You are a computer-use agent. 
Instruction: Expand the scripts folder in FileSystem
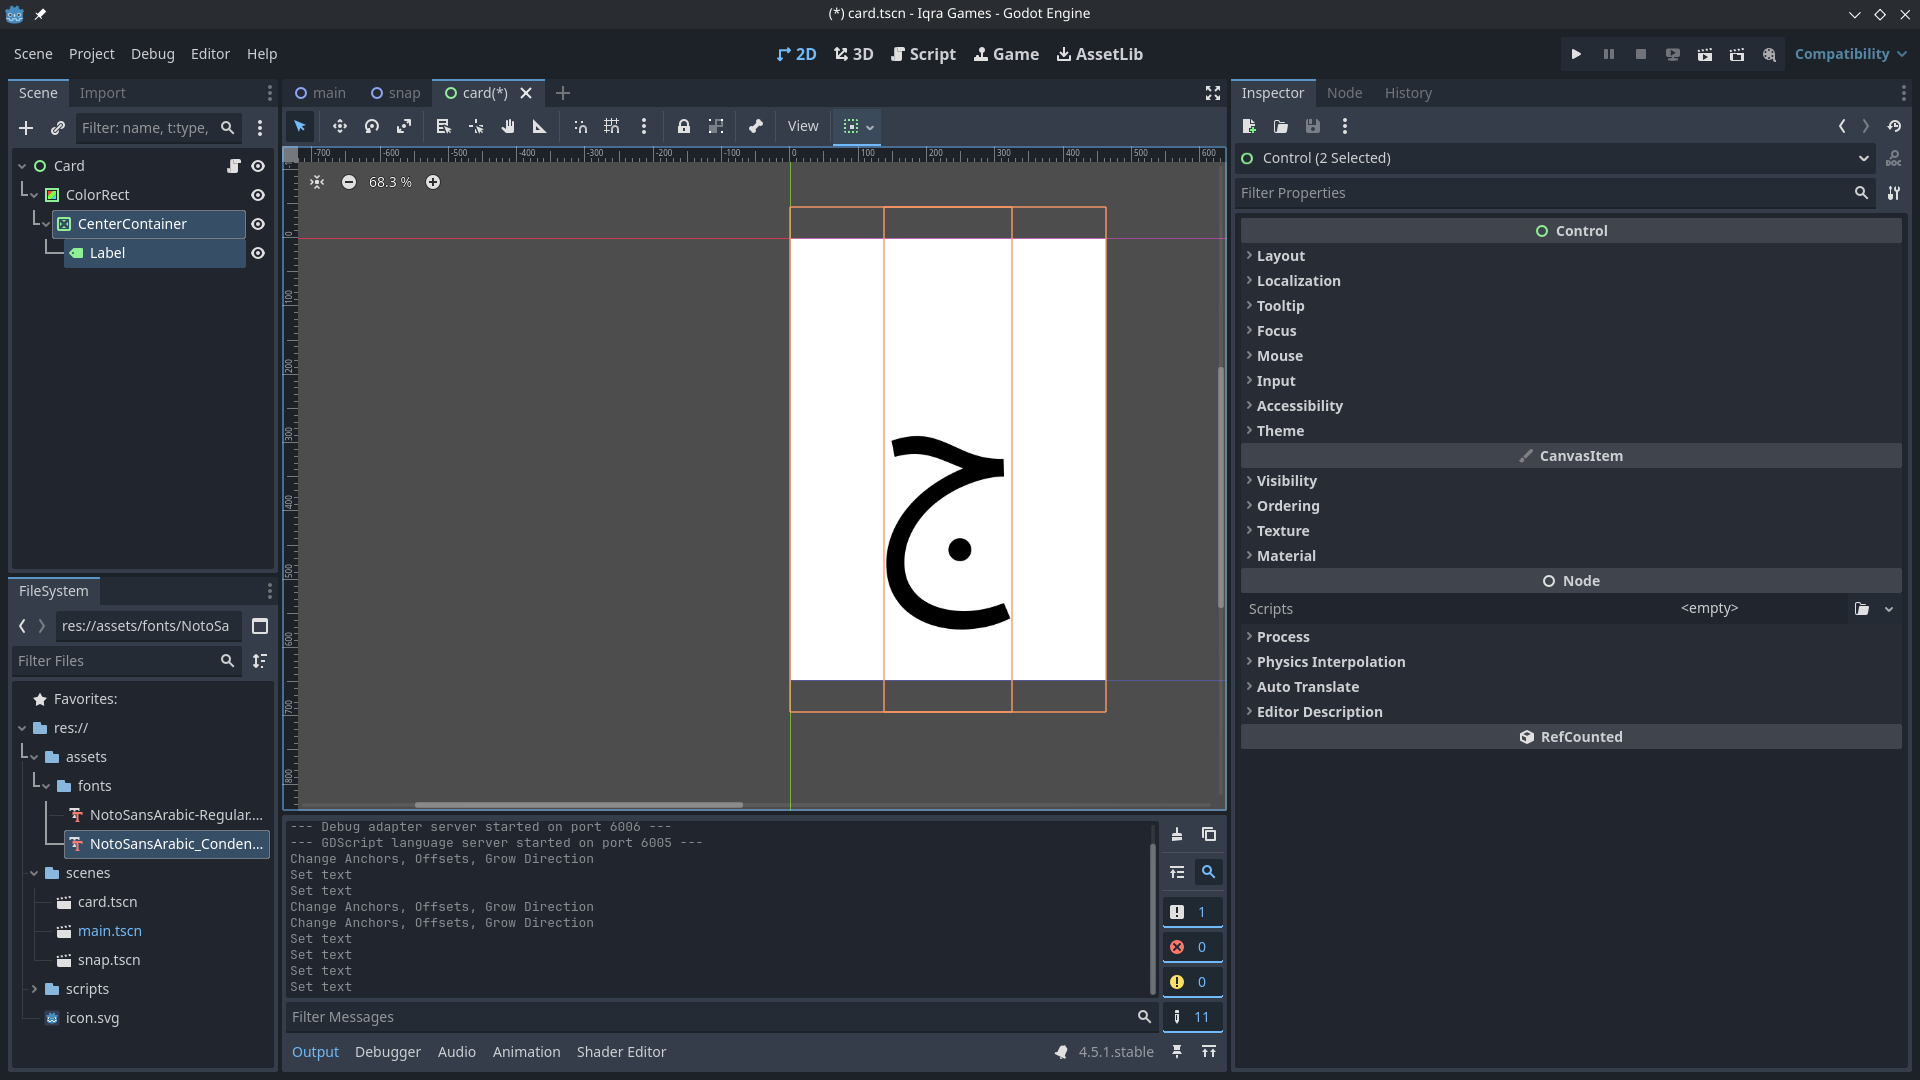[x=34, y=989]
